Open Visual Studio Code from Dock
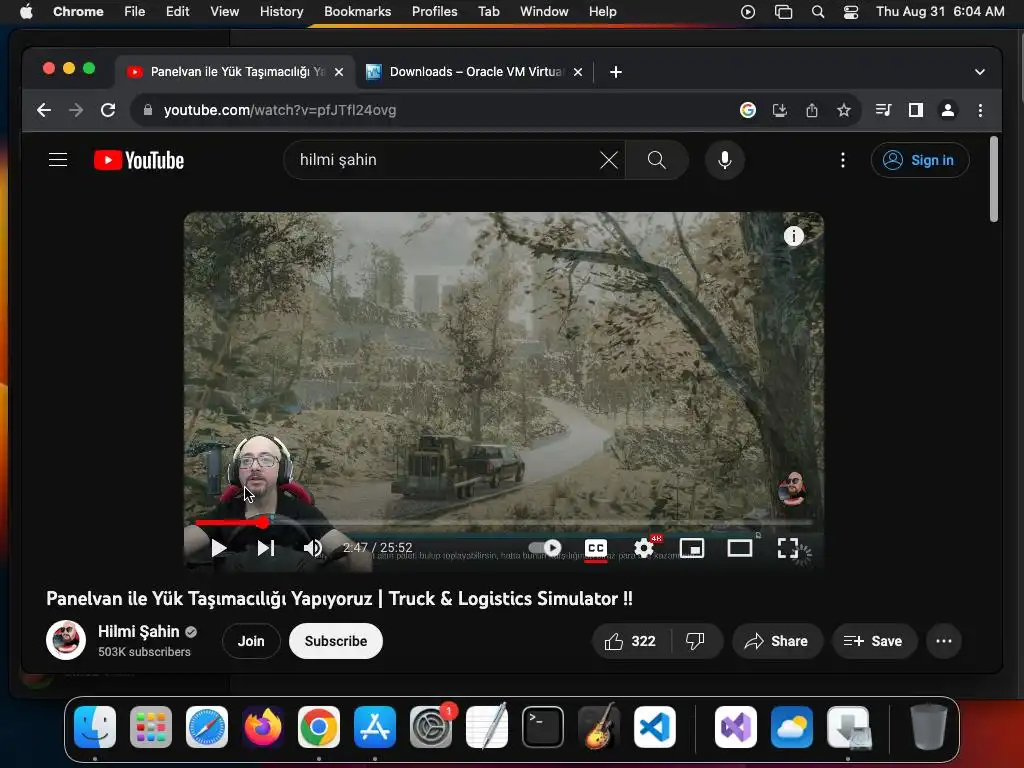This screenshot has height=768, width=1024. click(654, 727)
